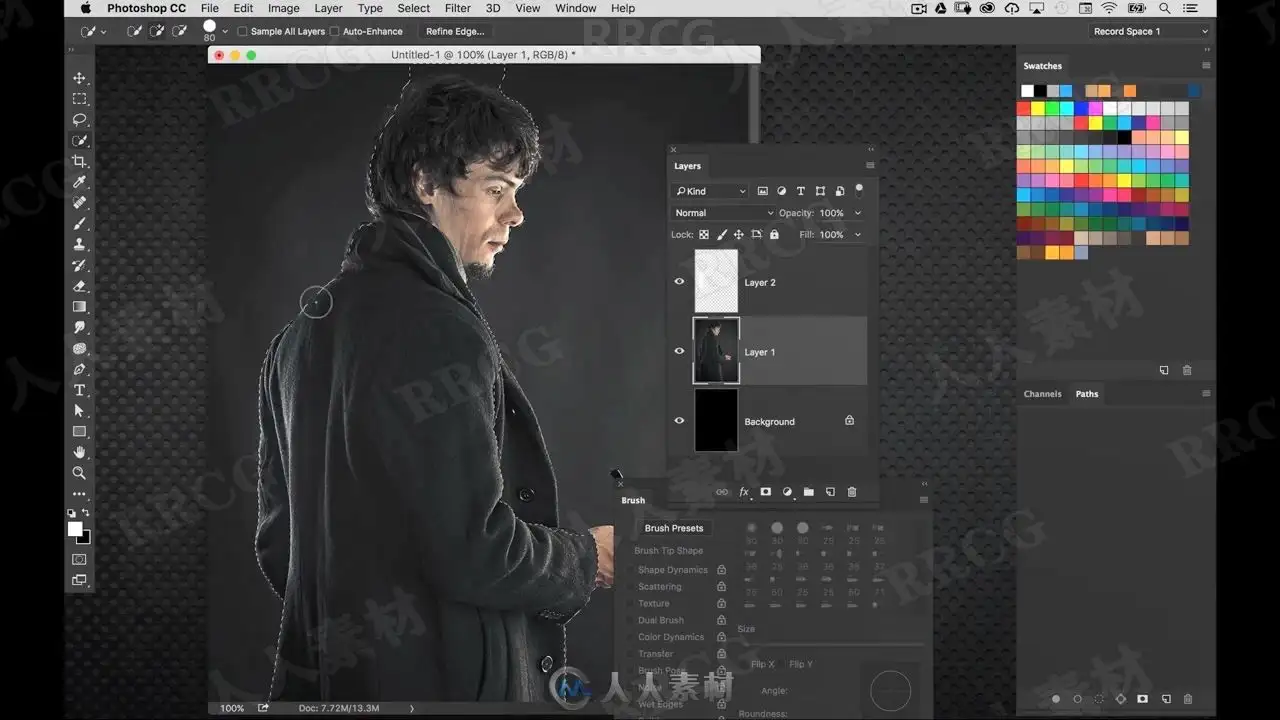Click the Subtract from selection option icon

coord(180,31)
